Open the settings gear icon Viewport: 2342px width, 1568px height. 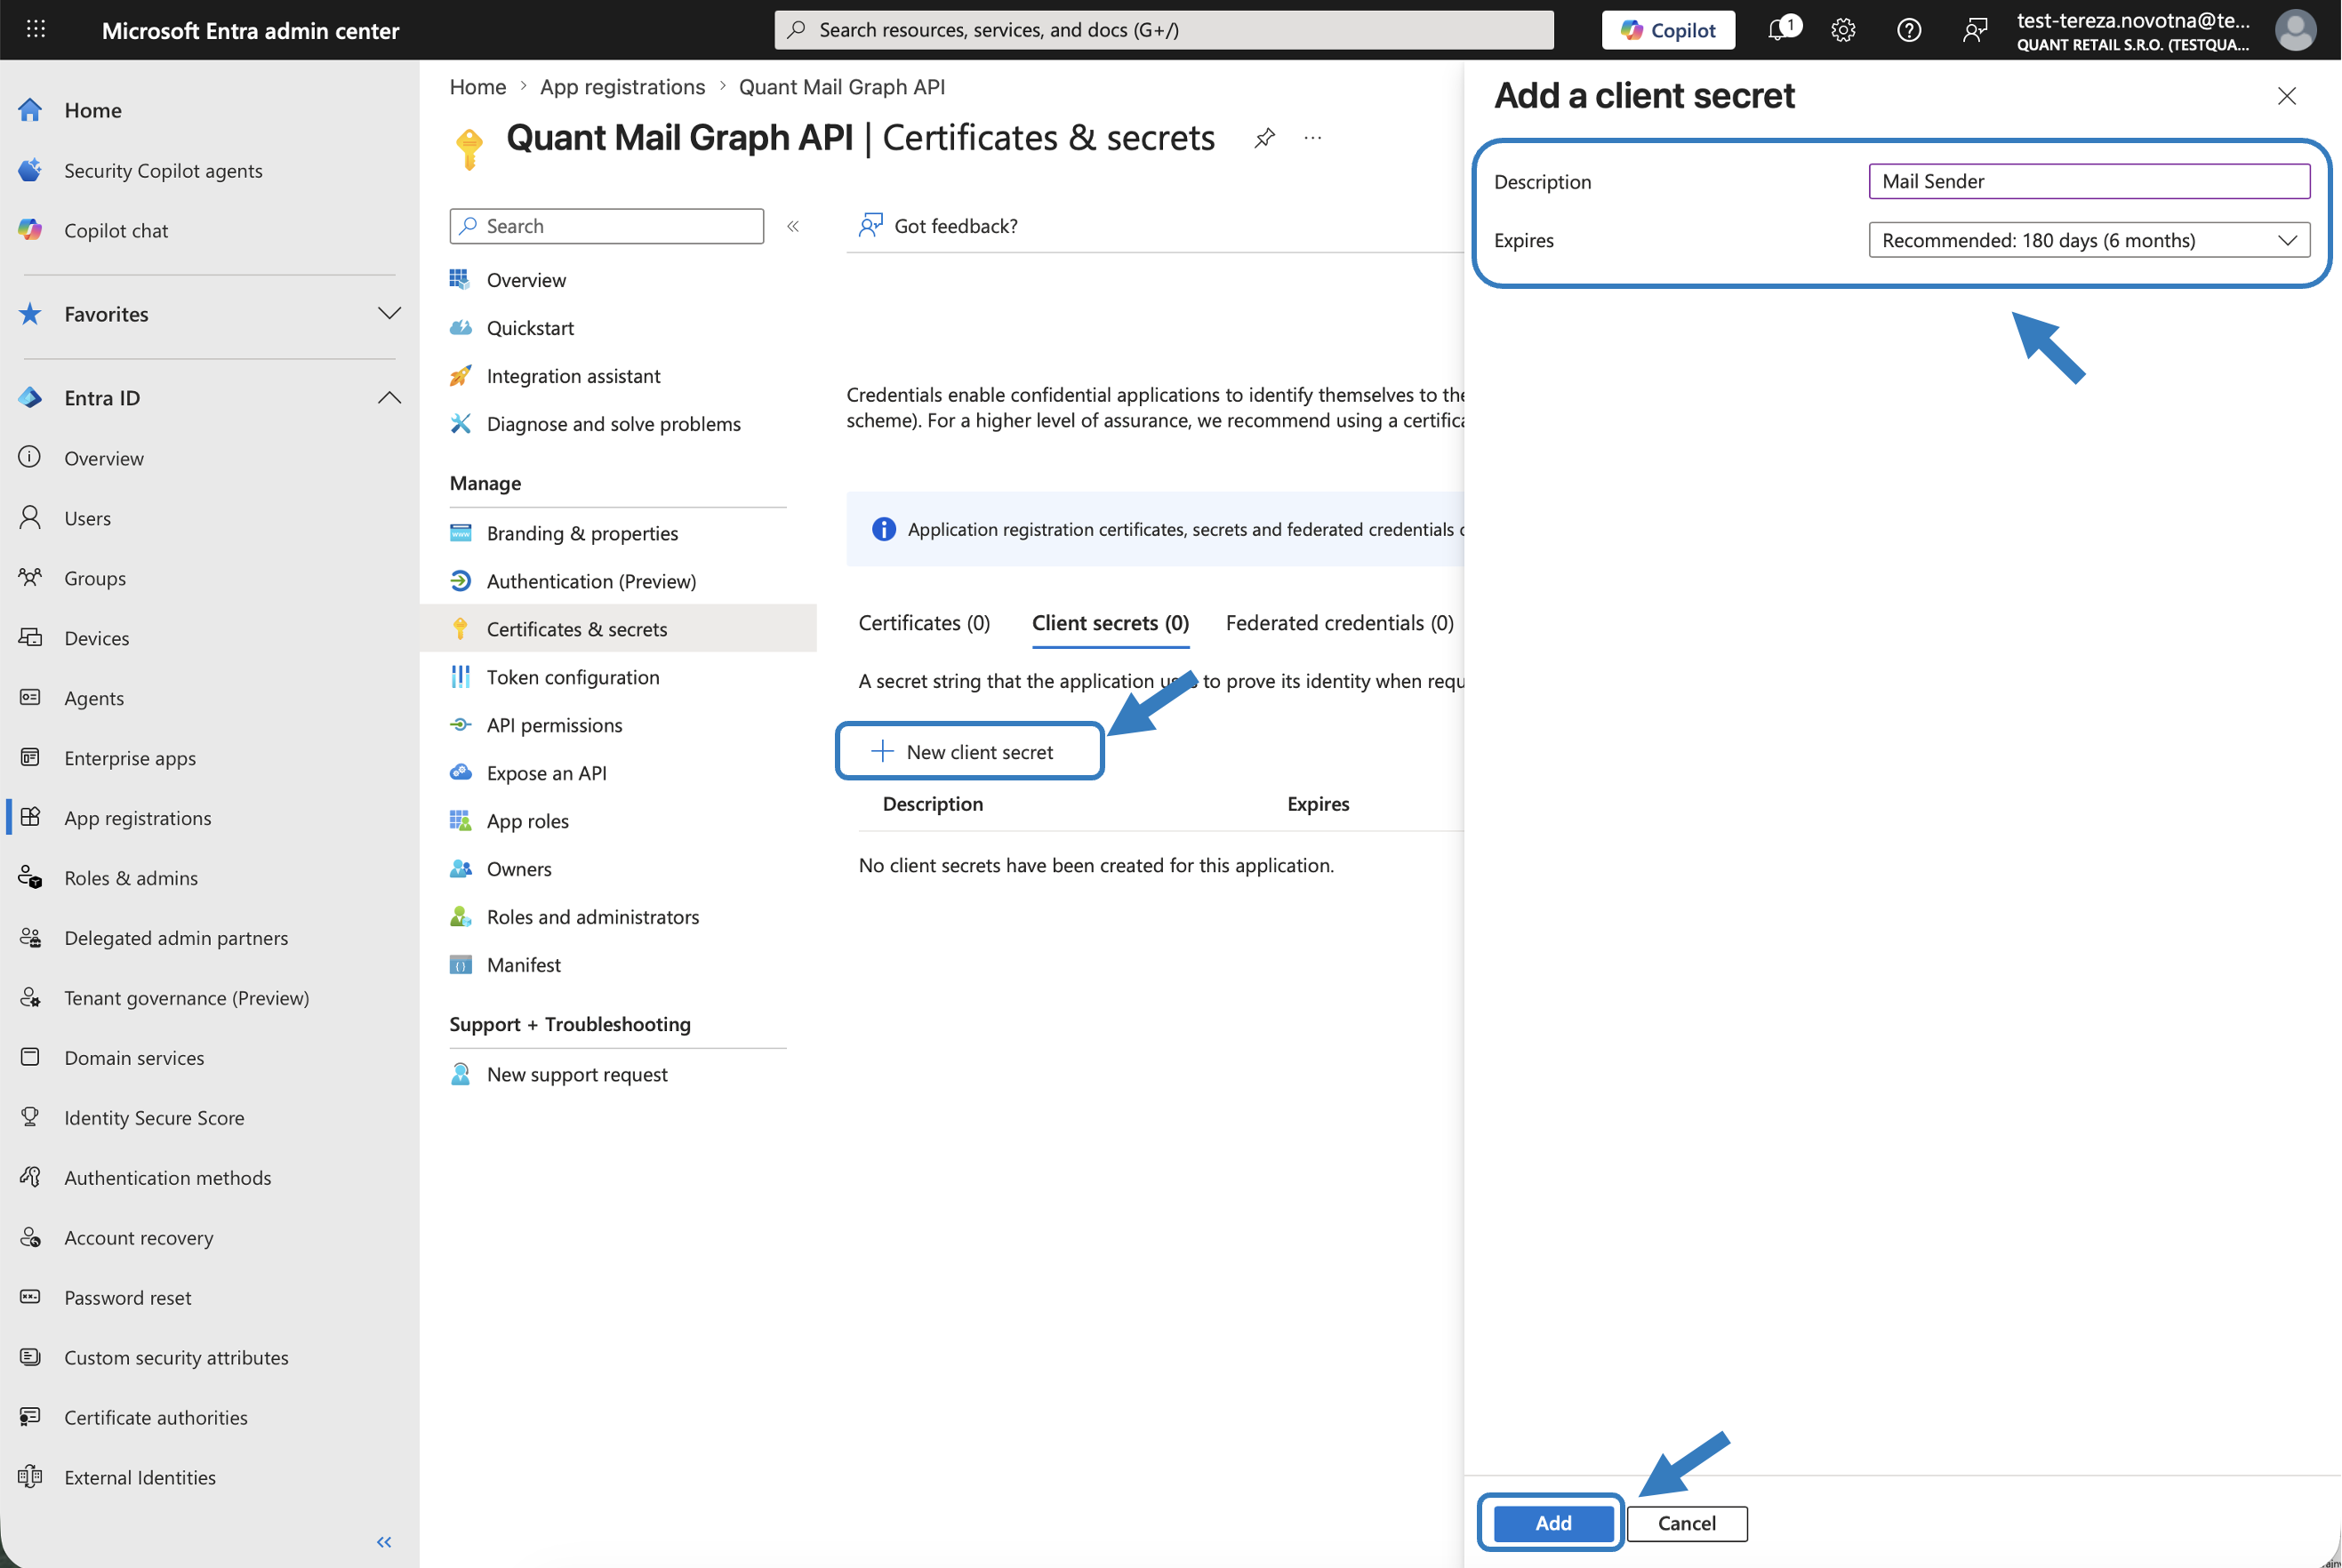1843,30
